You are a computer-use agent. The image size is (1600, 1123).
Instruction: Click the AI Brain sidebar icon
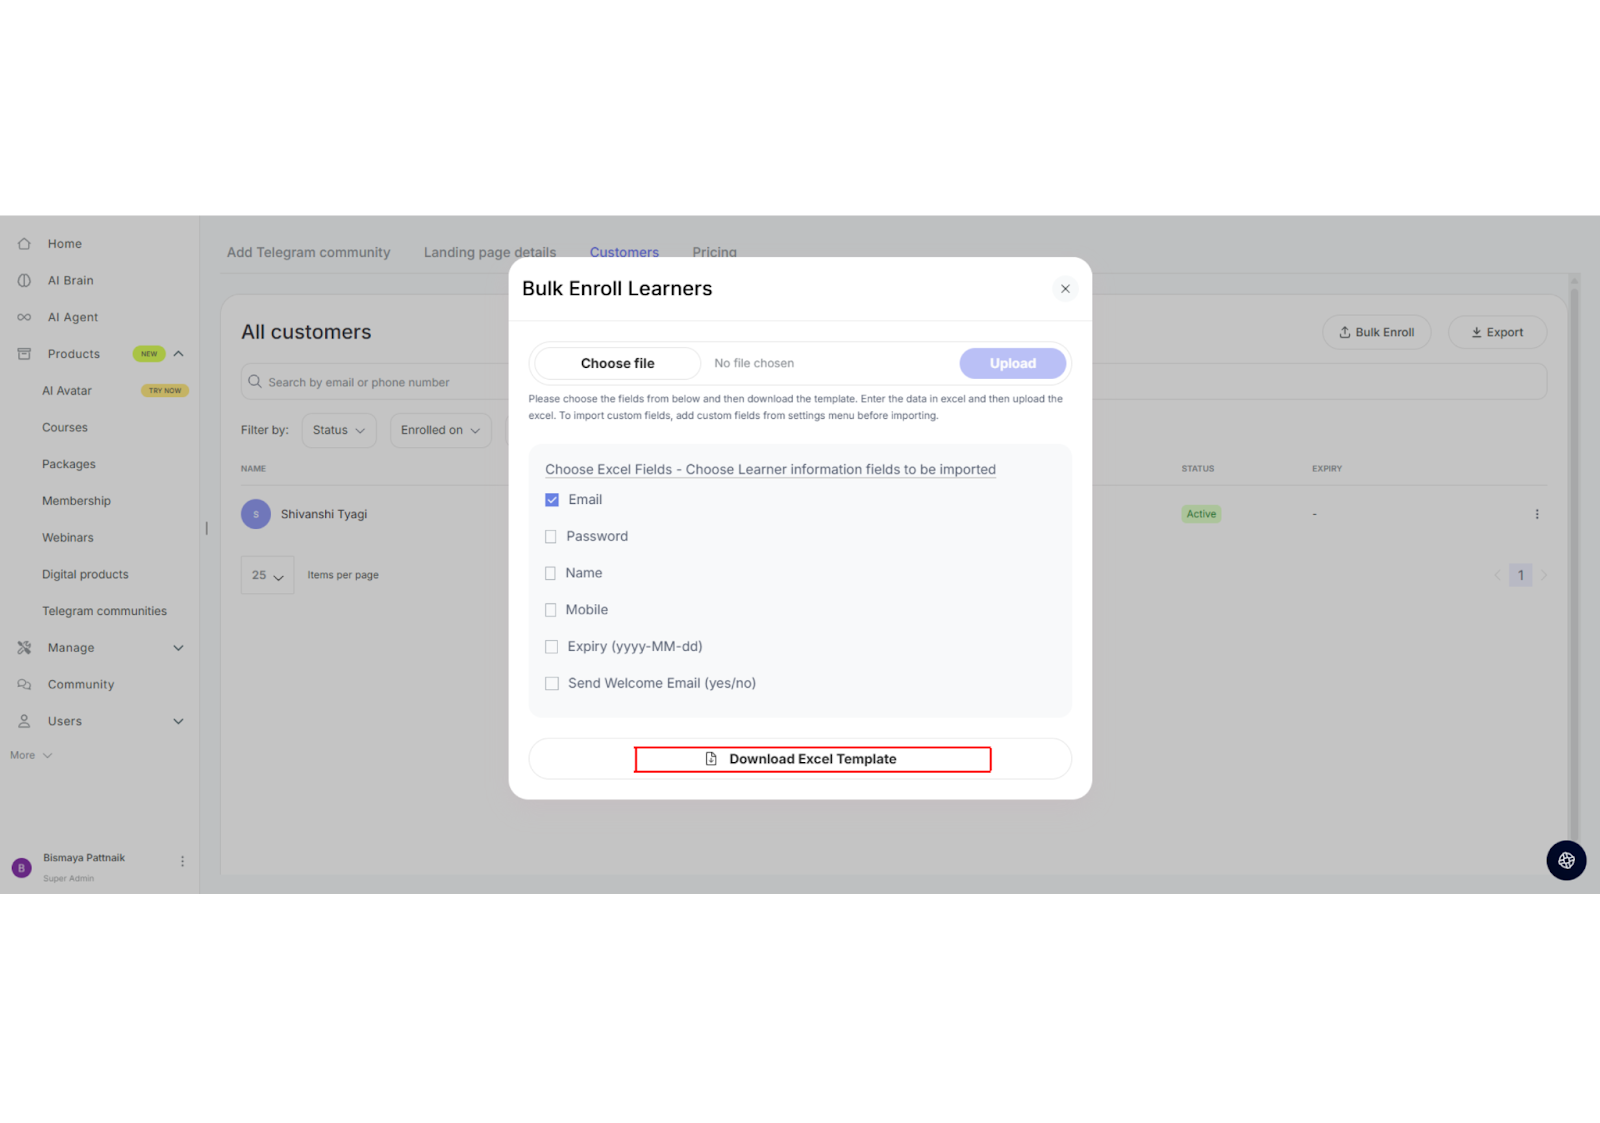[x=24, y=281]
